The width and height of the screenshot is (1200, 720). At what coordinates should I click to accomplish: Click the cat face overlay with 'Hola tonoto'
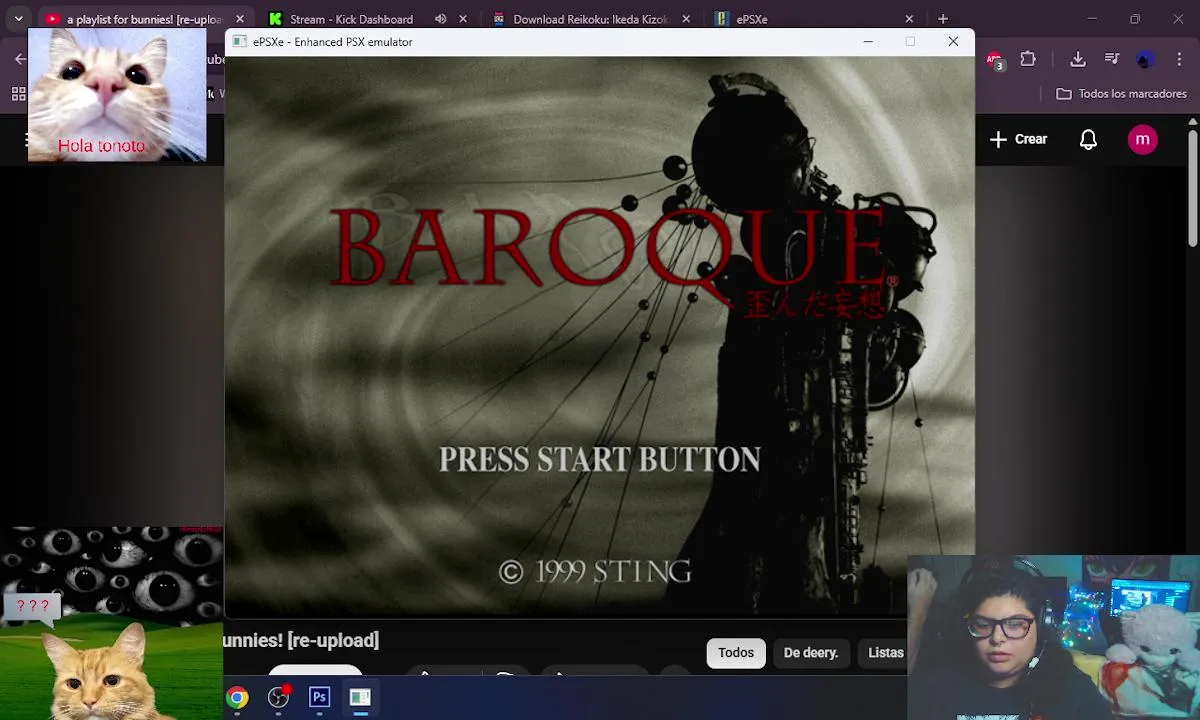coord(117,95)
